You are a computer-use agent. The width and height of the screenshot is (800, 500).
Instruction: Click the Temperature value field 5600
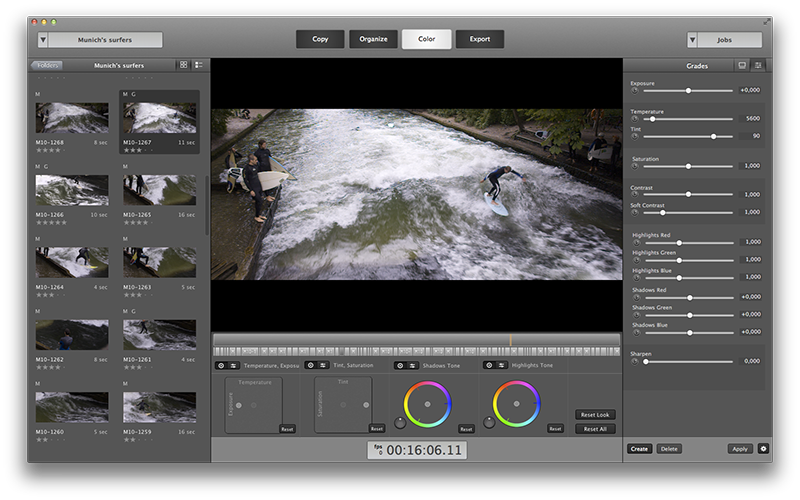[752, 118]
